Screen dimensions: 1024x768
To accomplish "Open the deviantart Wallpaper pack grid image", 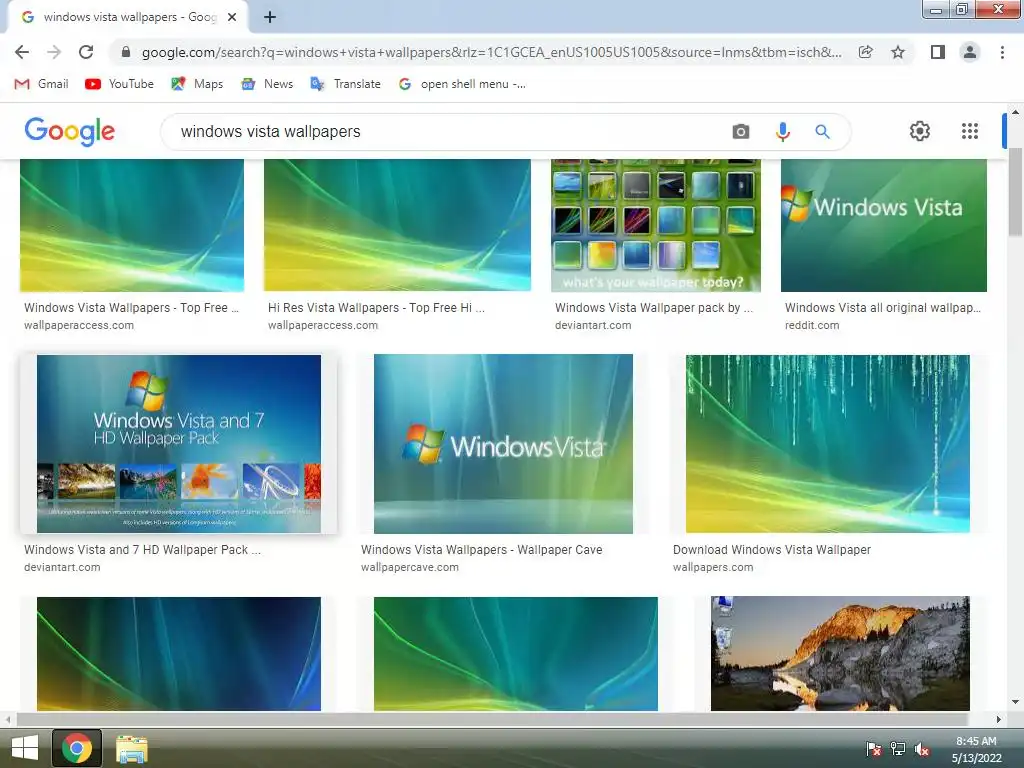I will pyautogui.click(x=656, y=225).
